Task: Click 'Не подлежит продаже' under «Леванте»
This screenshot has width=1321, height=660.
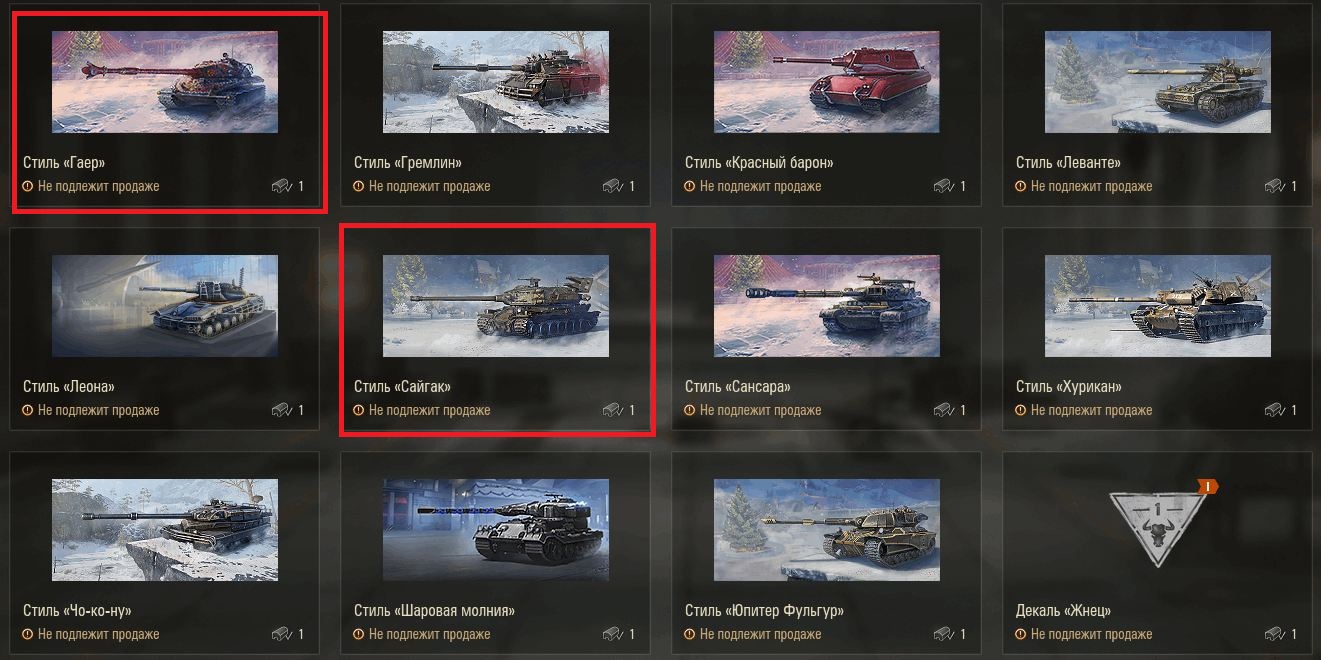Action: (1091, 186)
